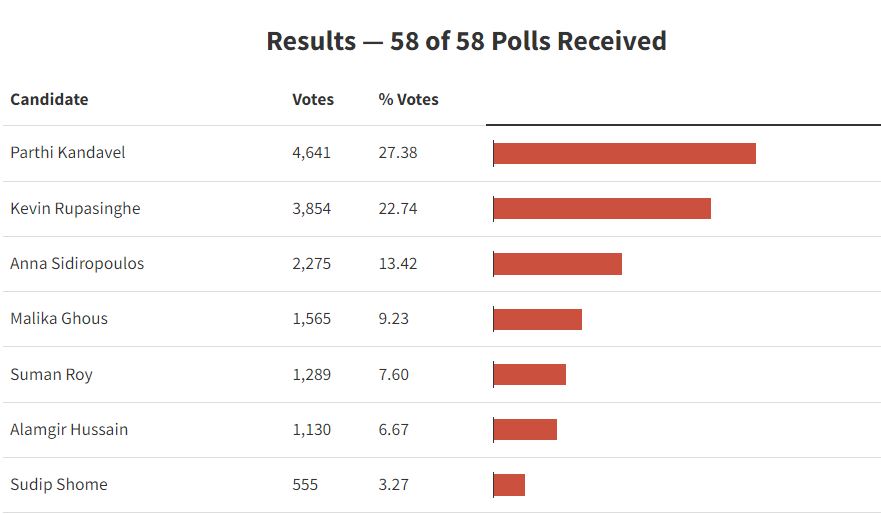Click the 1,289 vote count

tap(311, 375)
